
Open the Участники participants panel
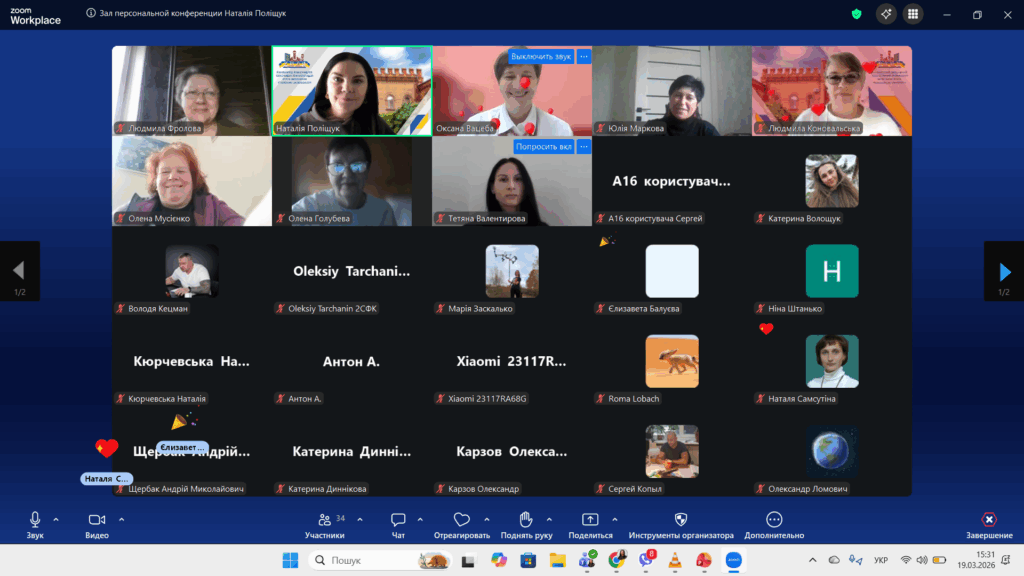tap(325, 520)
